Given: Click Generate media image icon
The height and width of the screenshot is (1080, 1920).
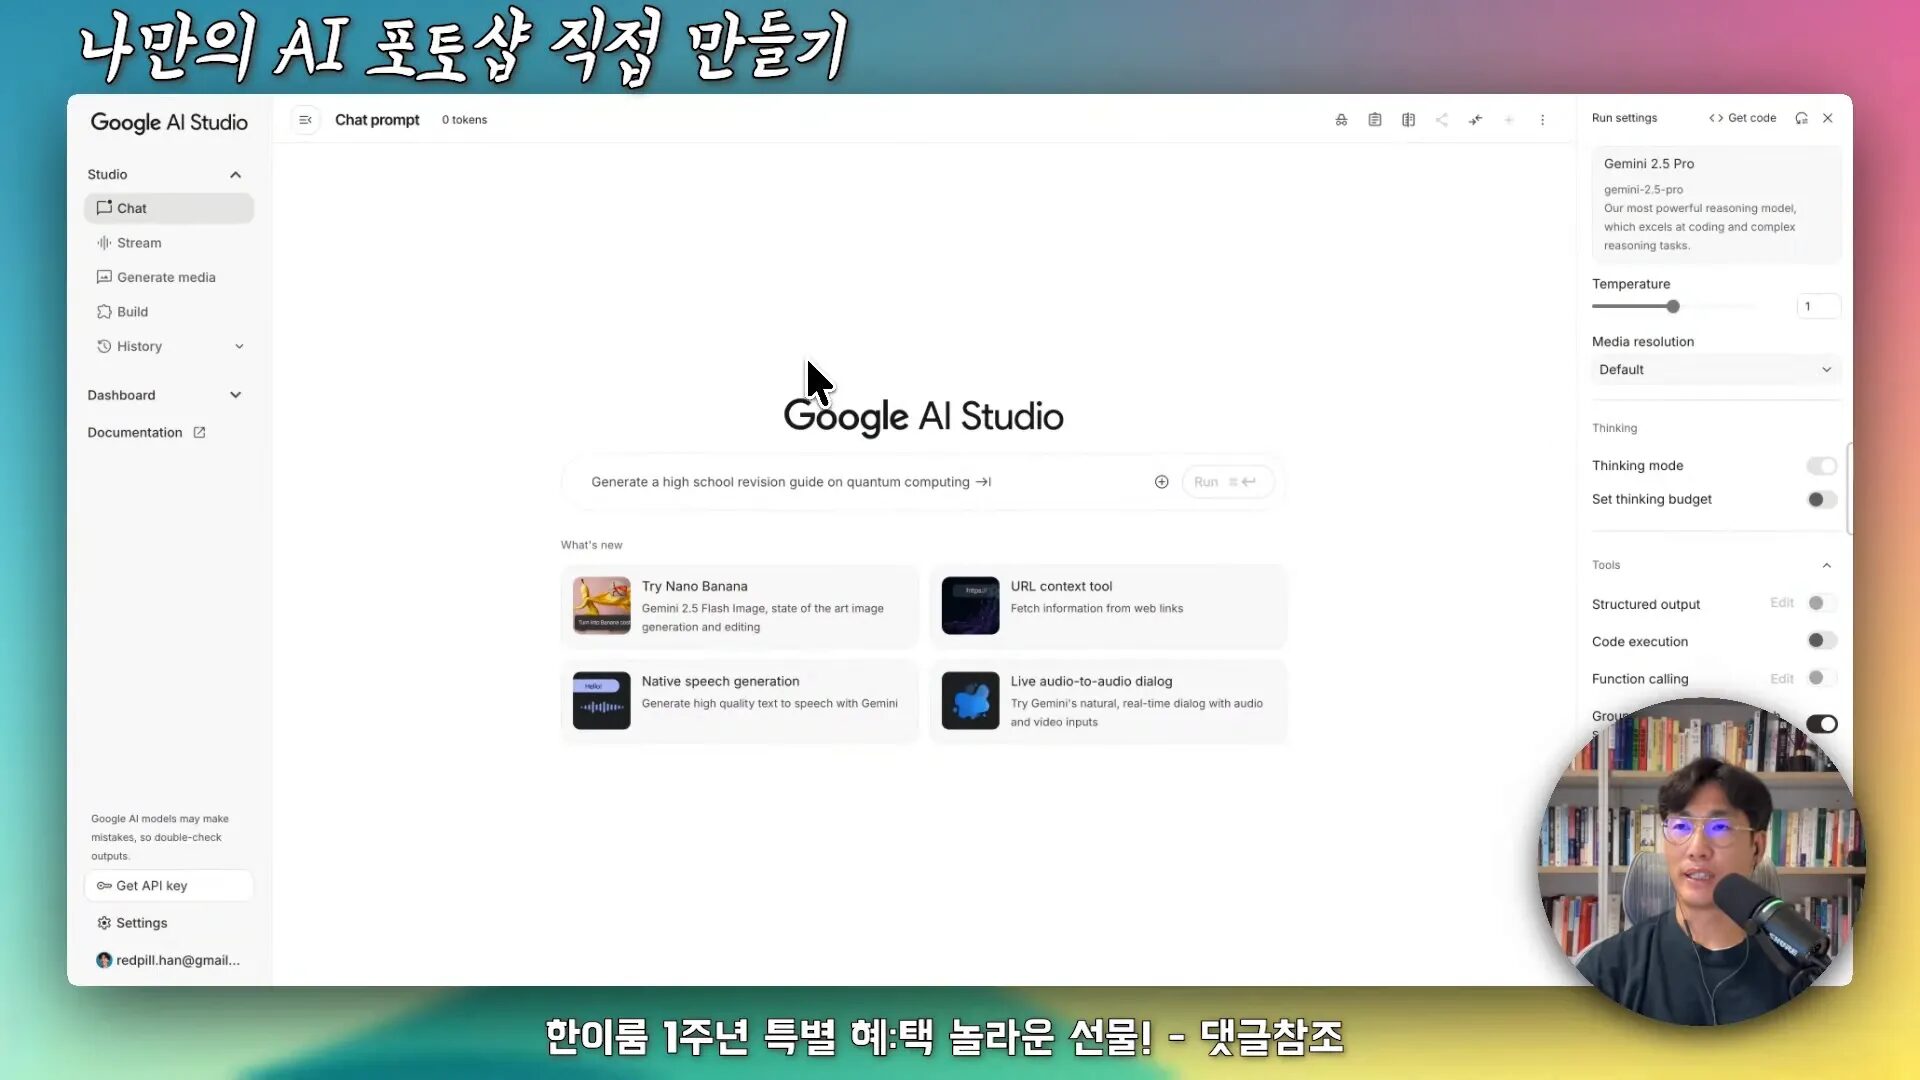Looking at the screenshot, I should (104, 277).
